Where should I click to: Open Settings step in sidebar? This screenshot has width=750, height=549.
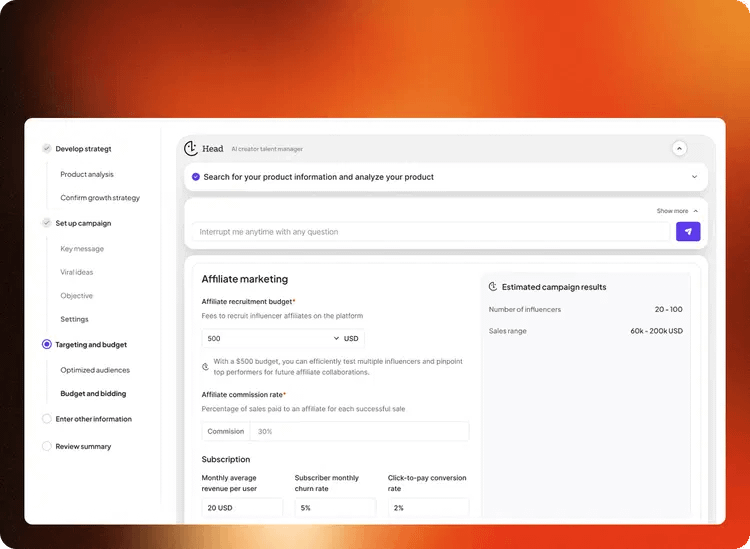[74, 319]
